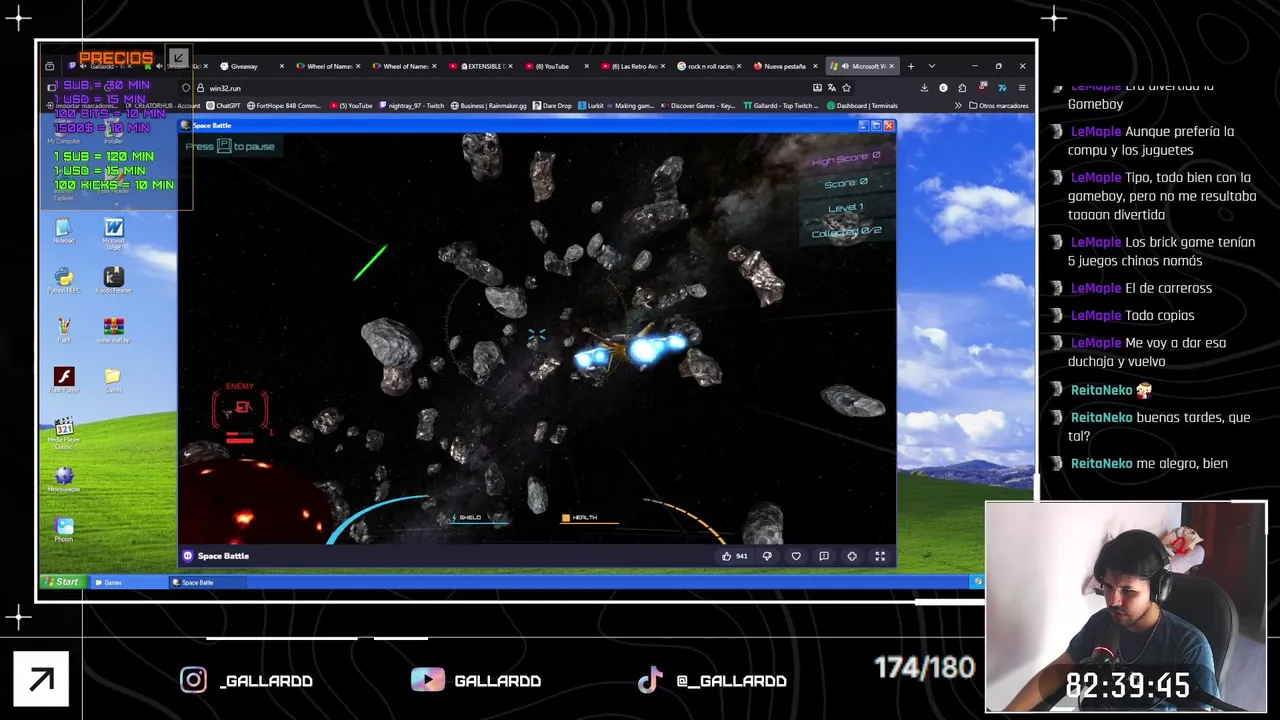Open the Otros marcadores bookmarks folder
The image size is (1280, 720).
[x=998, y=105]
